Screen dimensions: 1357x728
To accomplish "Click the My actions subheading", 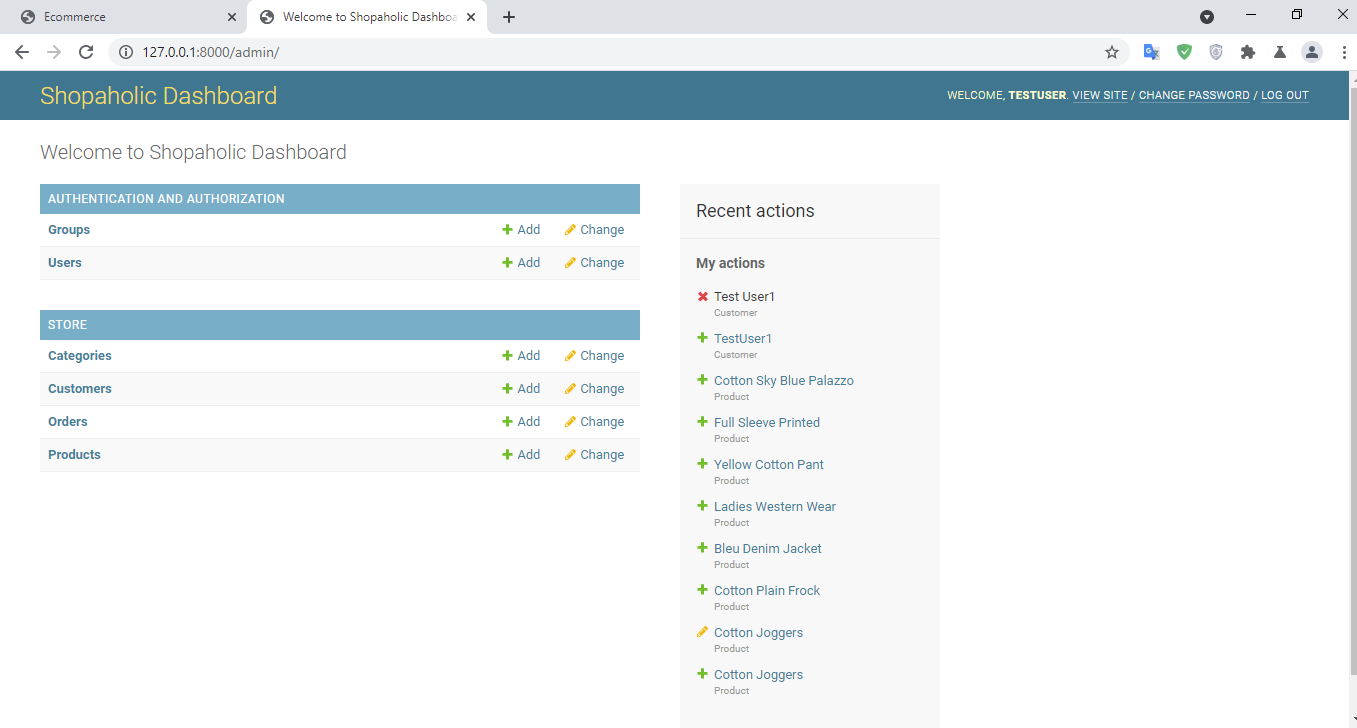I will tap(730, 263).
